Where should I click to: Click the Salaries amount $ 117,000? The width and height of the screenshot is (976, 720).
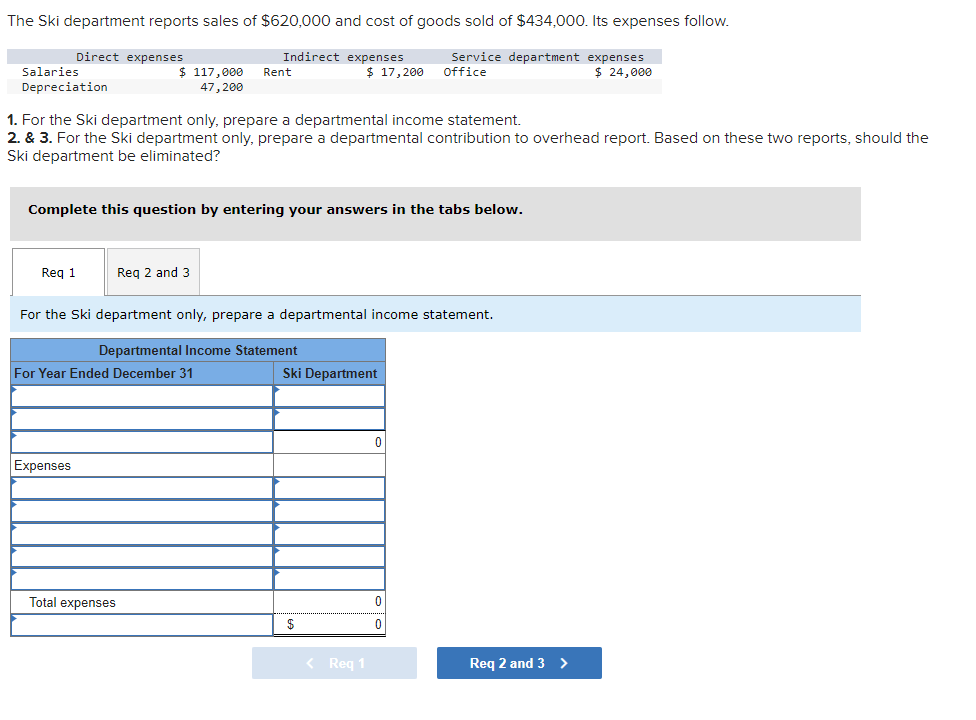[211, 72]
